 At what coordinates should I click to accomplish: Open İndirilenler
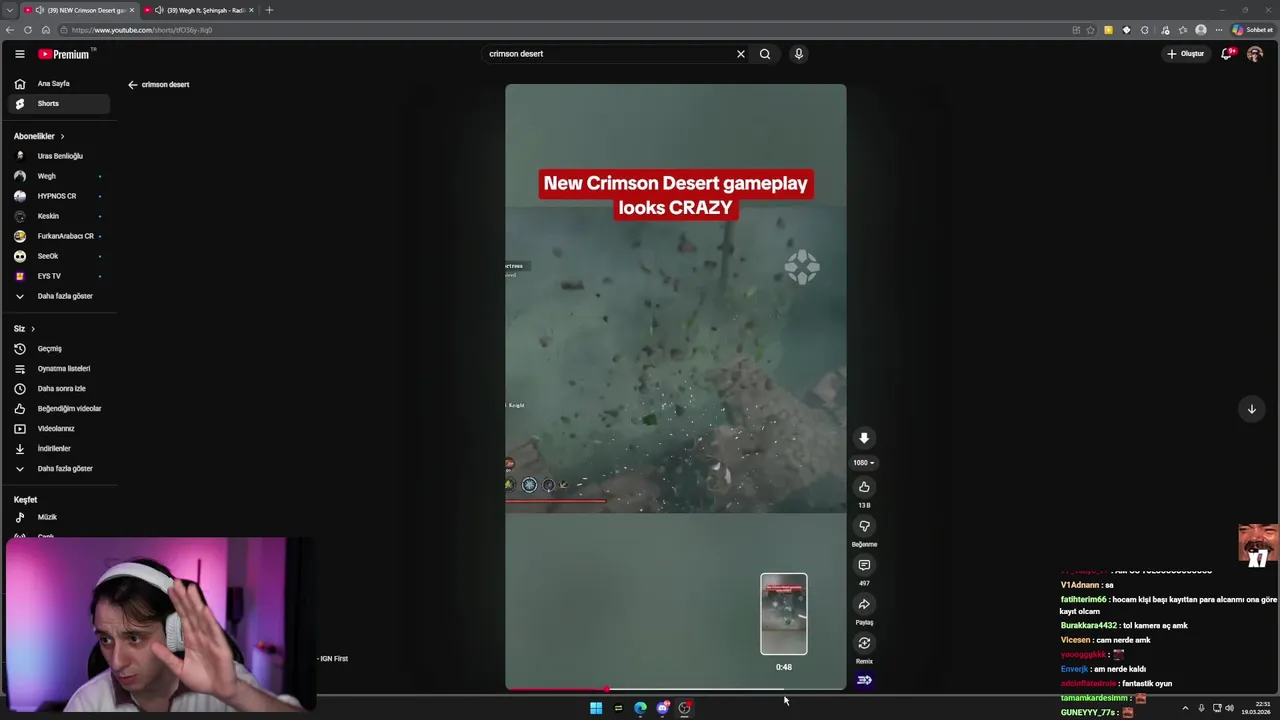pyautogui.click(x=58, y=449)
